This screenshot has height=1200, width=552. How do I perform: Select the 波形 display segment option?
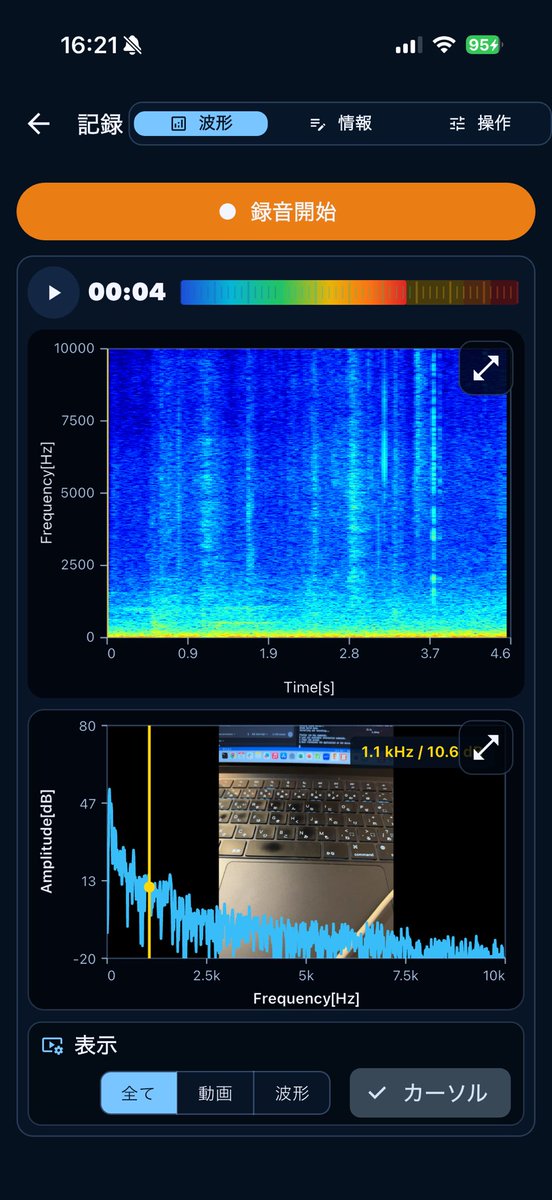pyautogui.click(x=292, y=1093)
